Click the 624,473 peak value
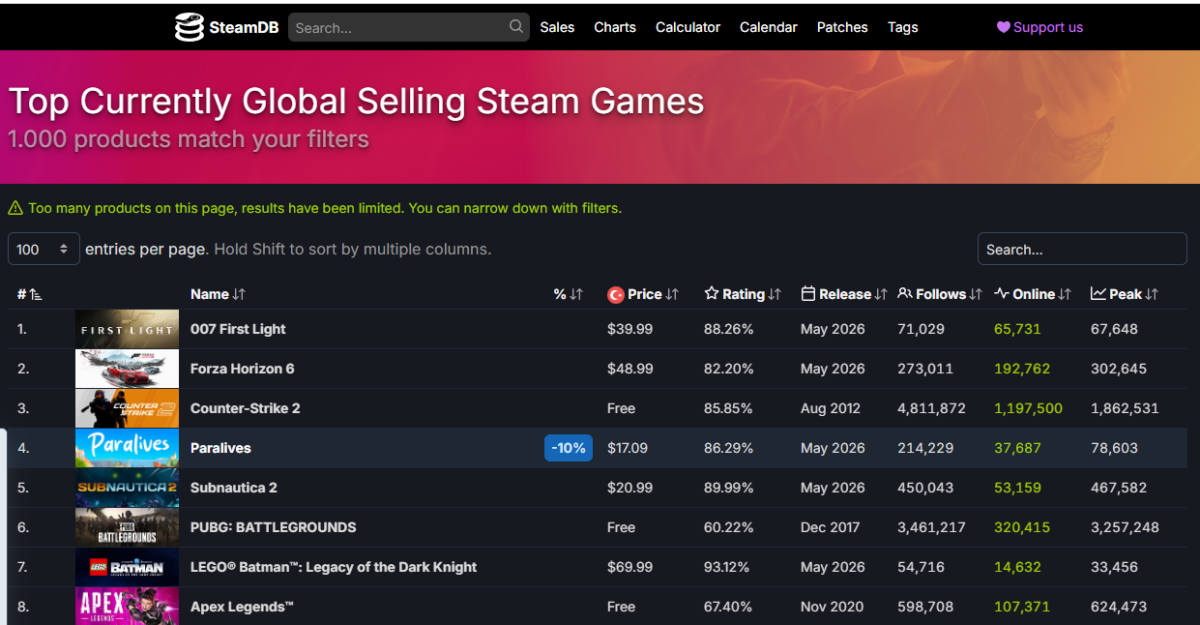 1119,606
